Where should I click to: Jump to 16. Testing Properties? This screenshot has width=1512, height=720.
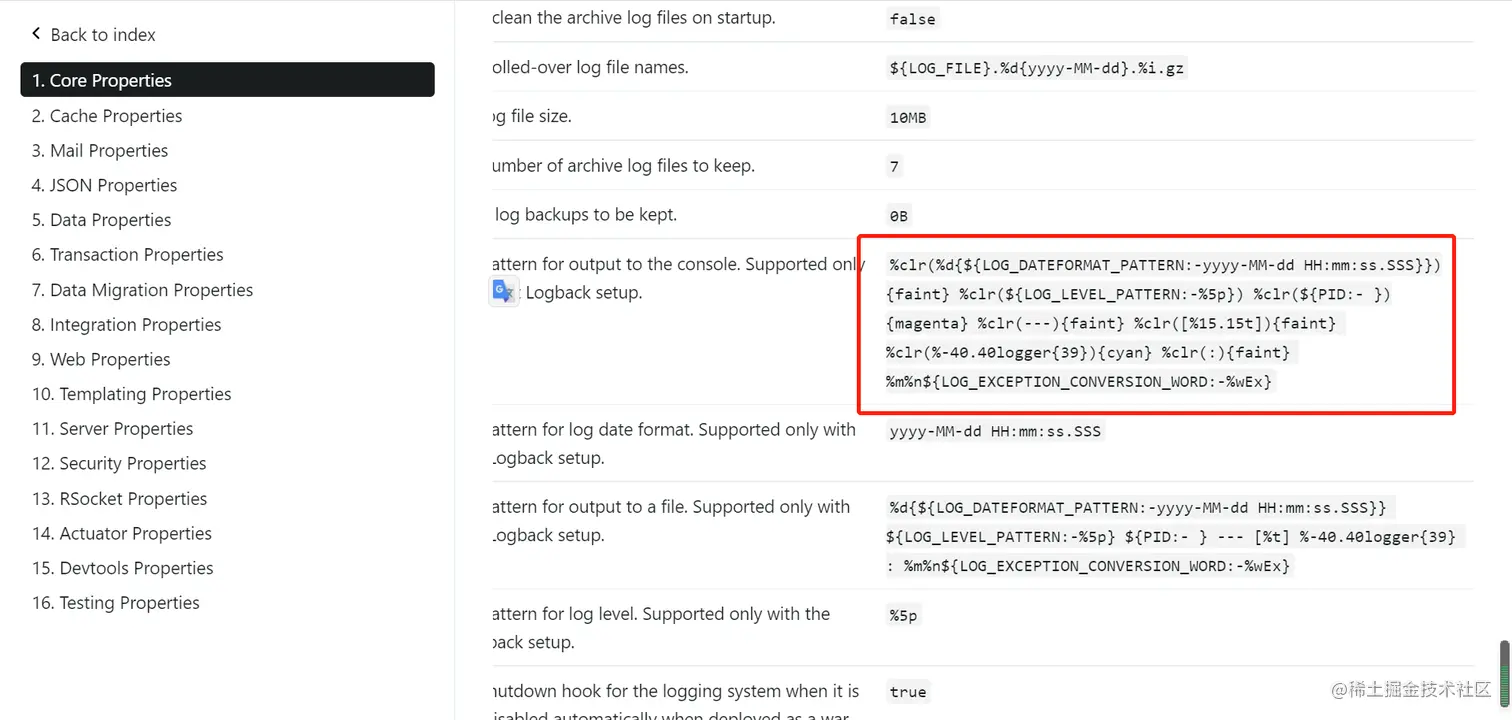tap(115, 603)
